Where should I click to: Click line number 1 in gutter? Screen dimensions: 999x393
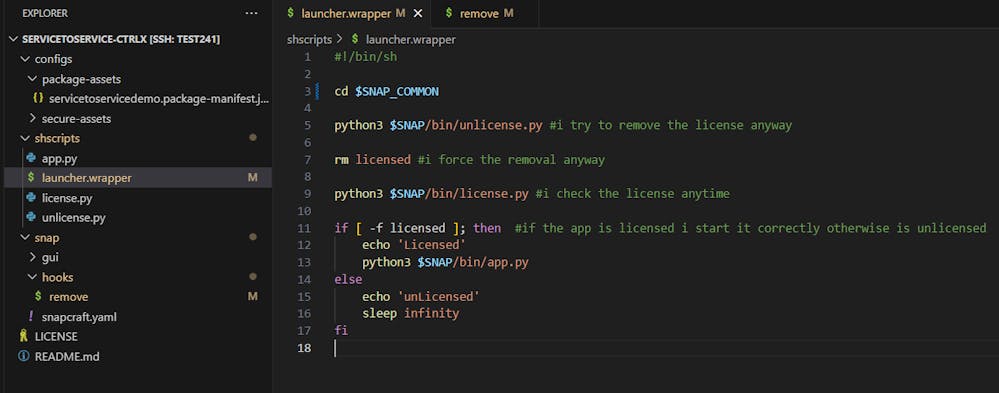pyautogui.click(x=308, y=57)
